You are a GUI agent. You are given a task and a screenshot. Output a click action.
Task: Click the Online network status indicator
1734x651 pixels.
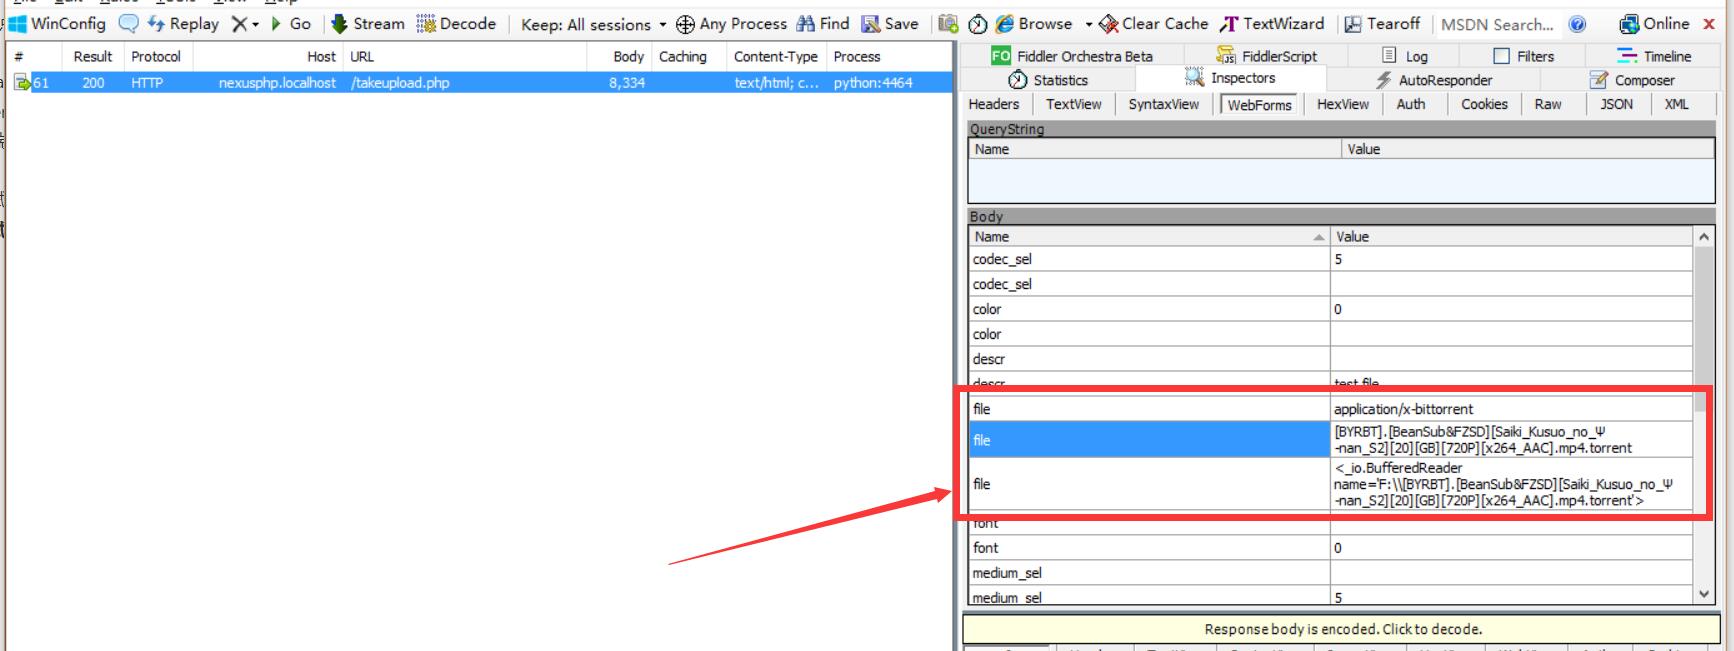point(1654,24)
